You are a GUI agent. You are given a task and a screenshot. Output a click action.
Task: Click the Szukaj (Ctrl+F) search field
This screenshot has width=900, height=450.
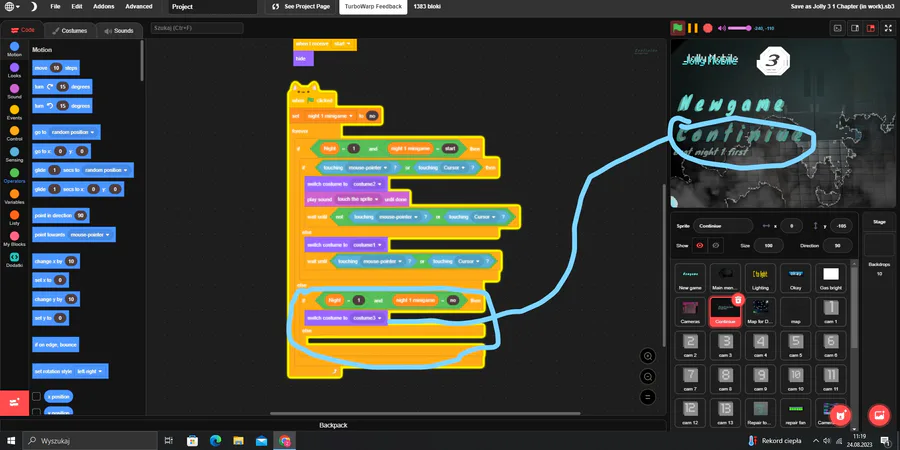tap(197, 28)
